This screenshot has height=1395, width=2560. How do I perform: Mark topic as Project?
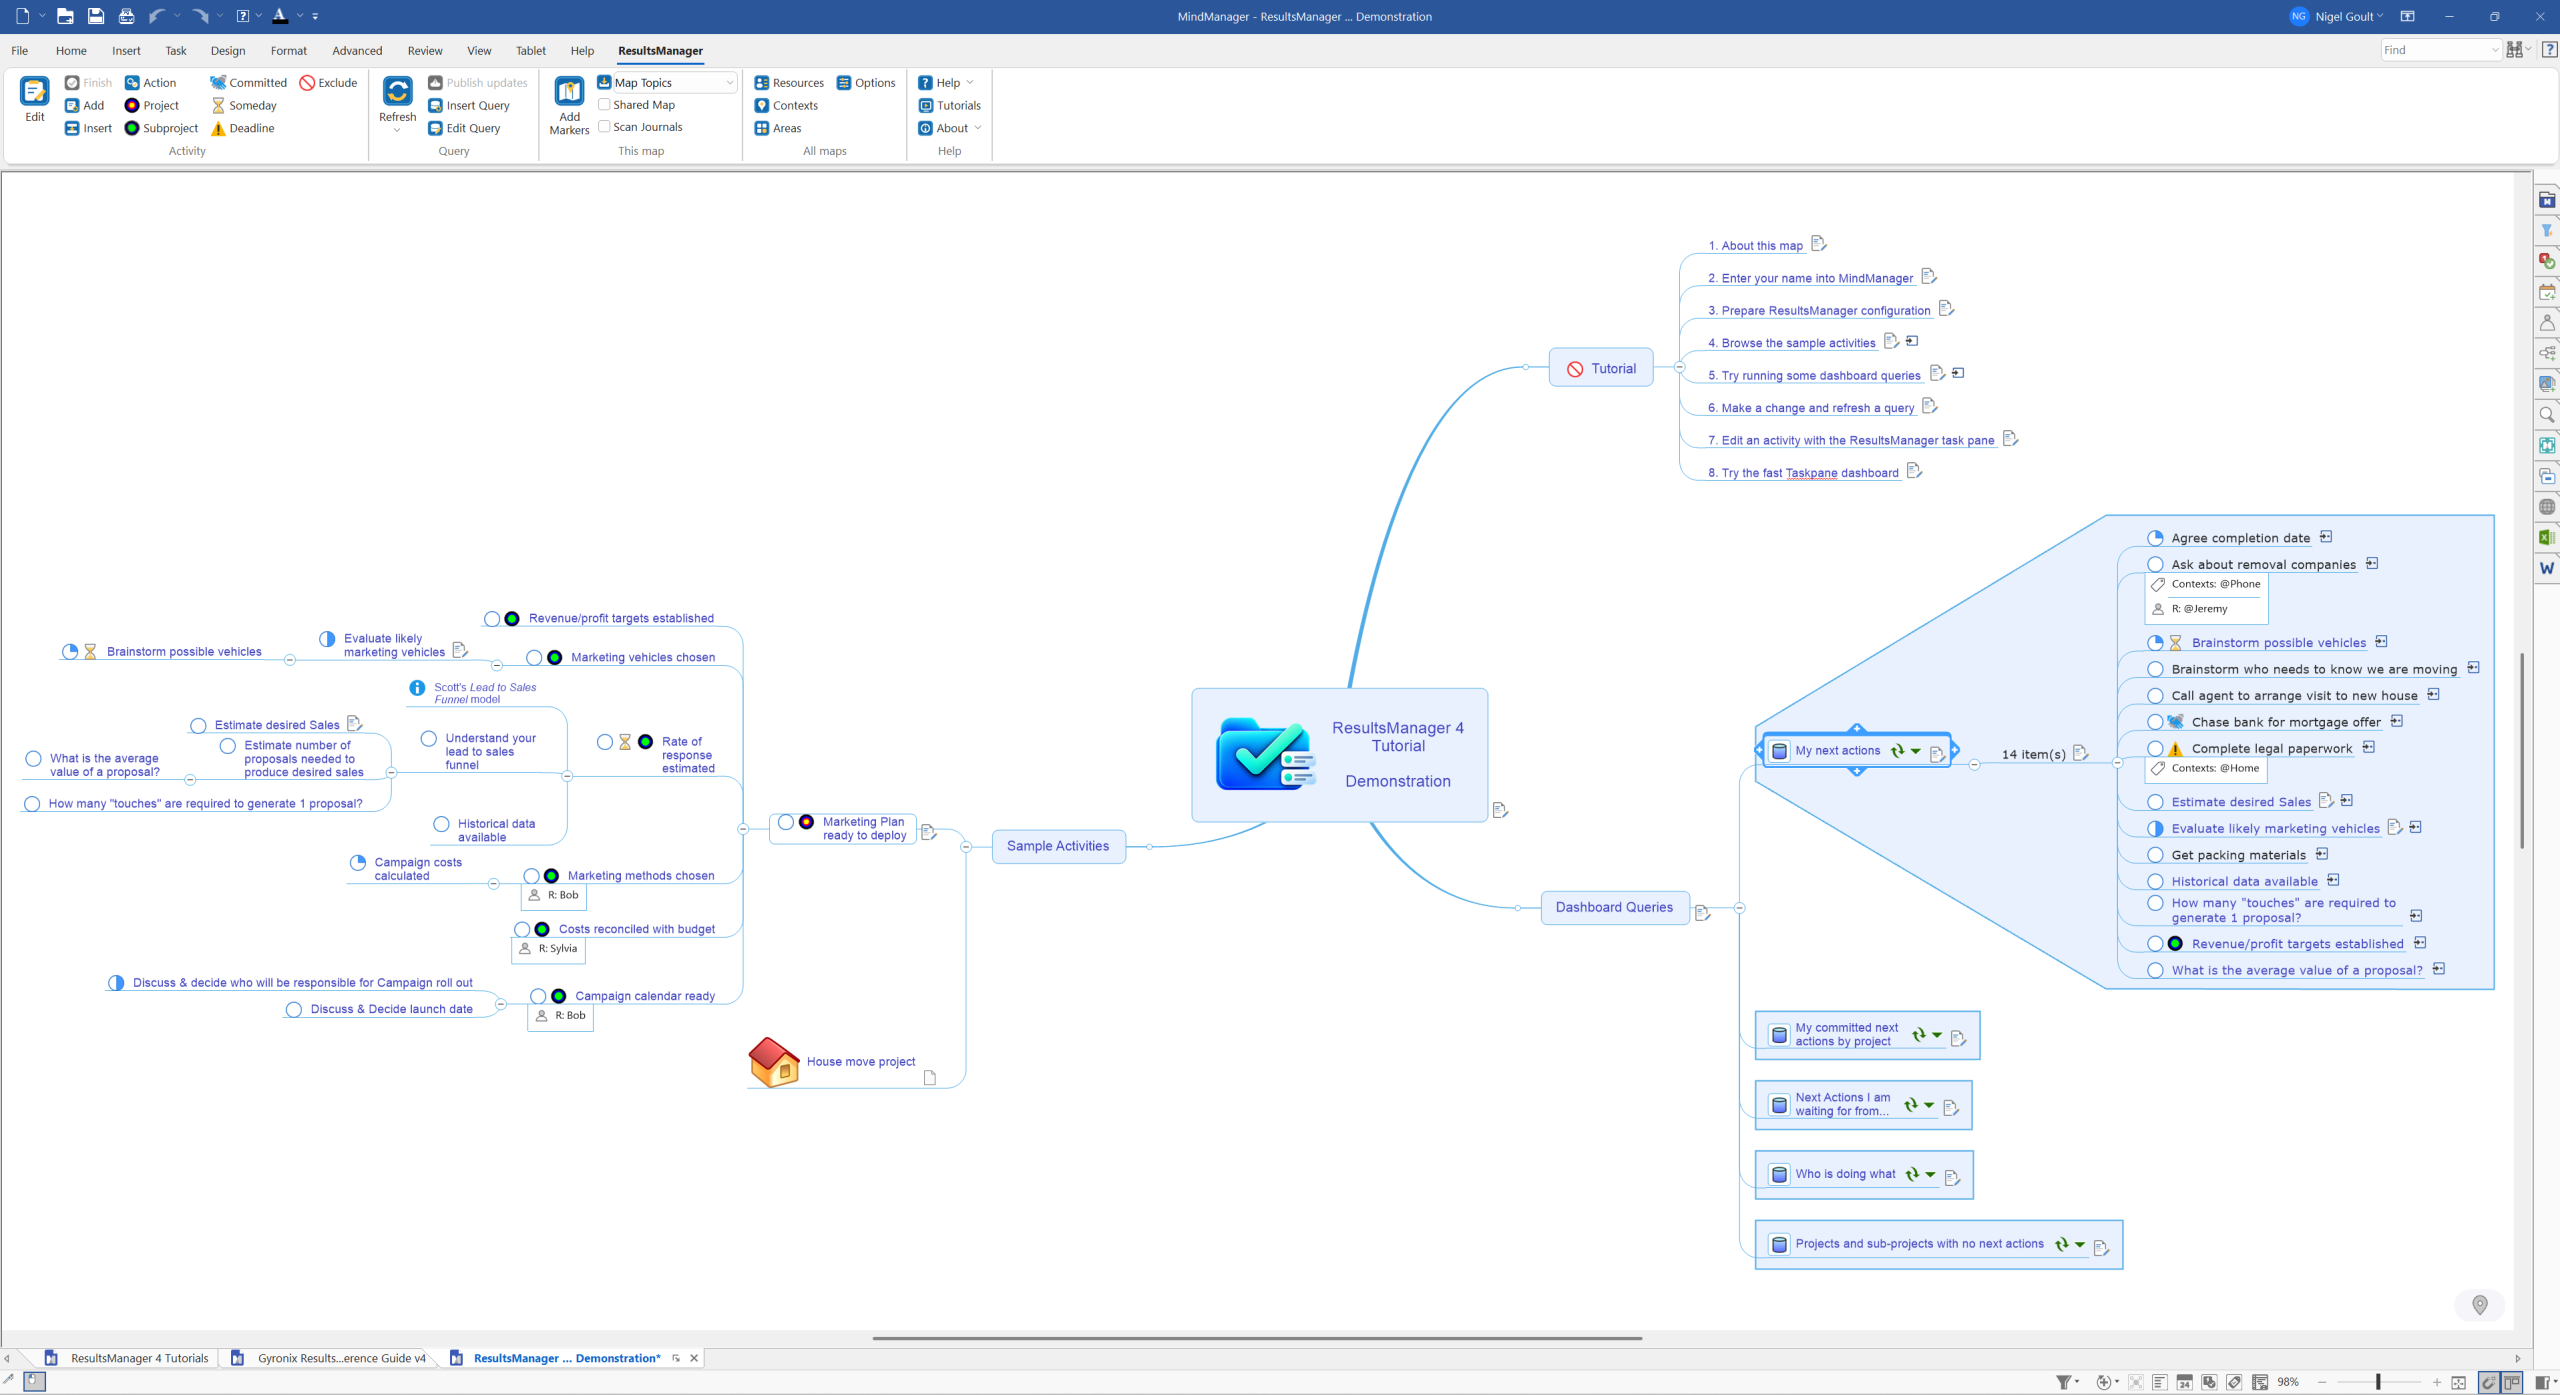coord(152,106)
